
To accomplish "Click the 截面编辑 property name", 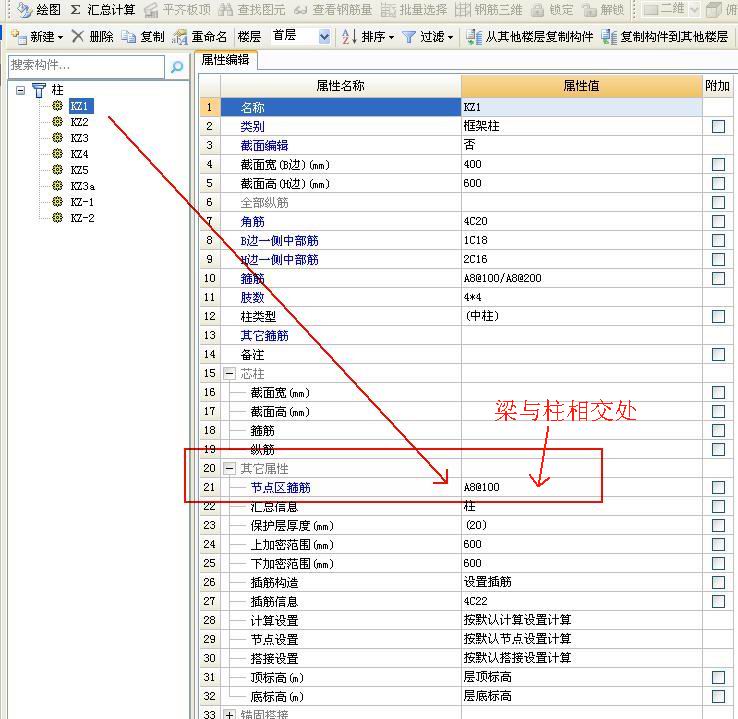I will (x=265, y=145).
